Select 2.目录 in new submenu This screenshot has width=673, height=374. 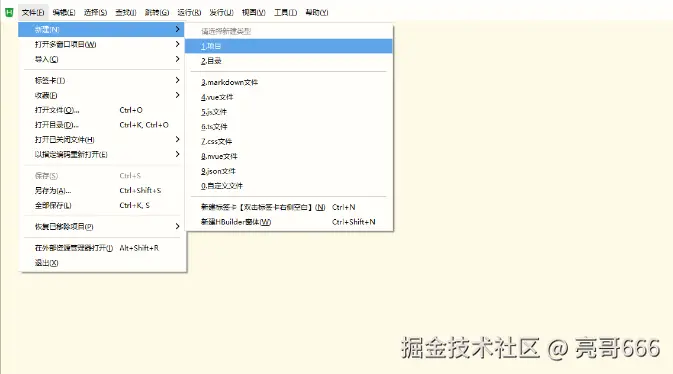(288, 61)
